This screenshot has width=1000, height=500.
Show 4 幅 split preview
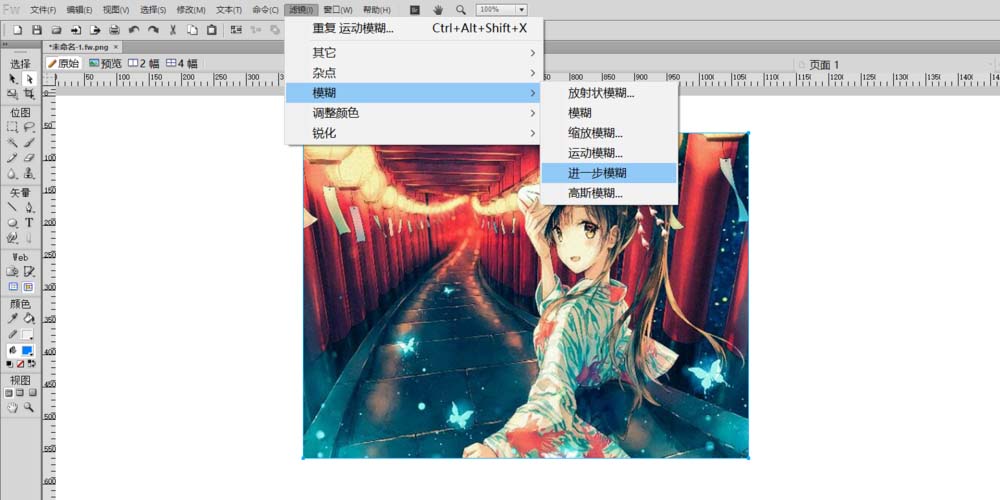click(182, 63)
